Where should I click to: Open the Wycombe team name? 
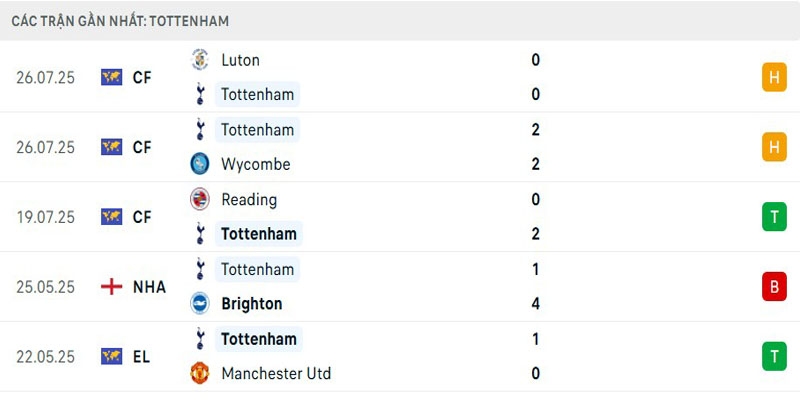click(256, 164)
